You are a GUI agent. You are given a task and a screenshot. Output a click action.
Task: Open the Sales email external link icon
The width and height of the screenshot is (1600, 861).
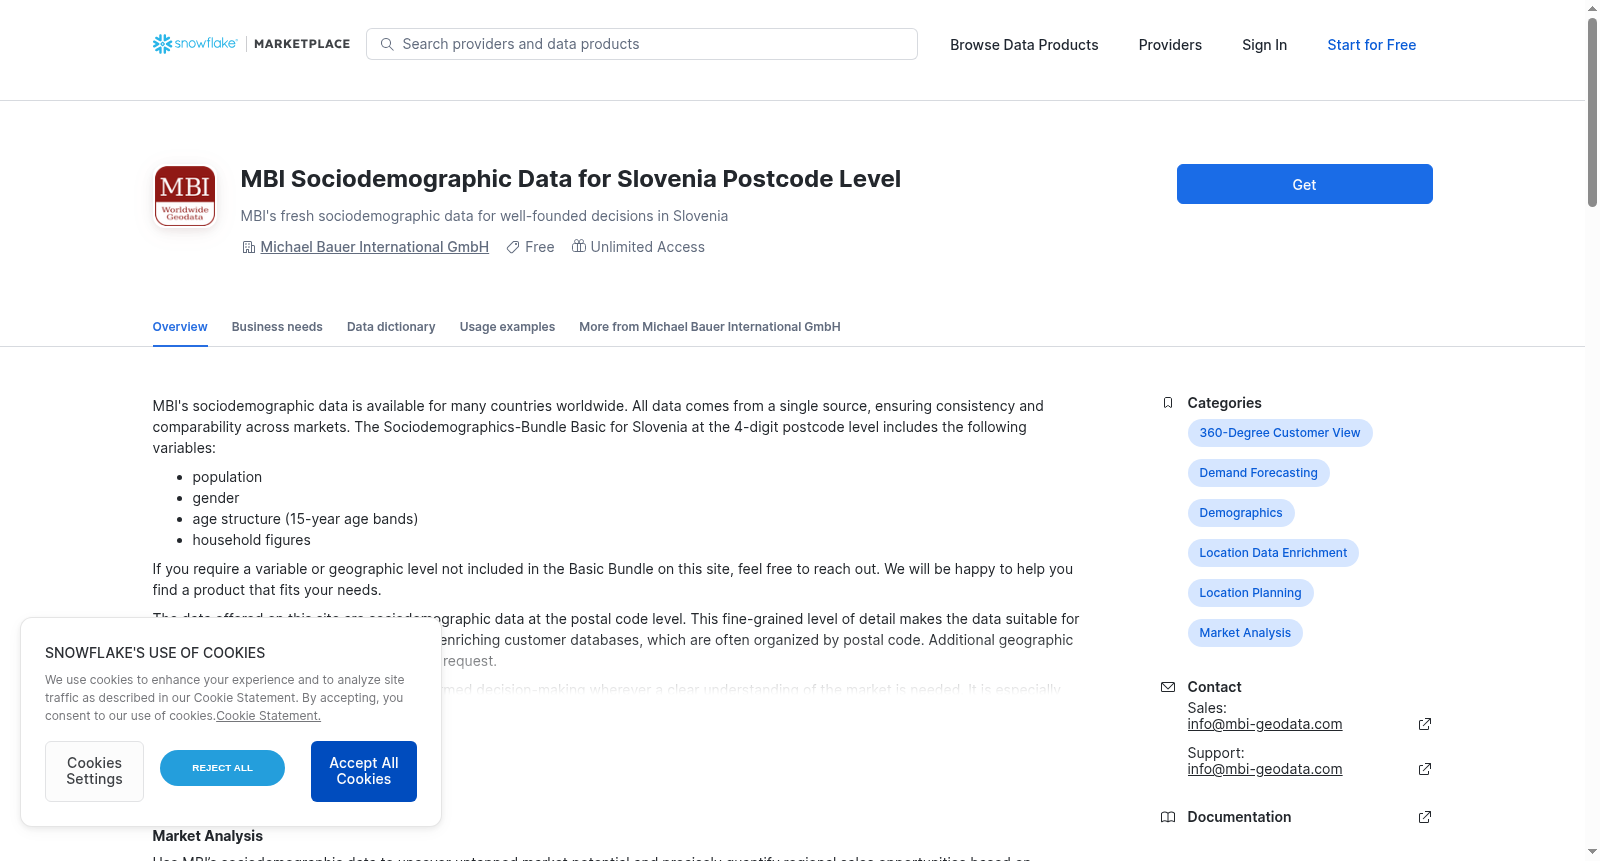coord(1425,724)
